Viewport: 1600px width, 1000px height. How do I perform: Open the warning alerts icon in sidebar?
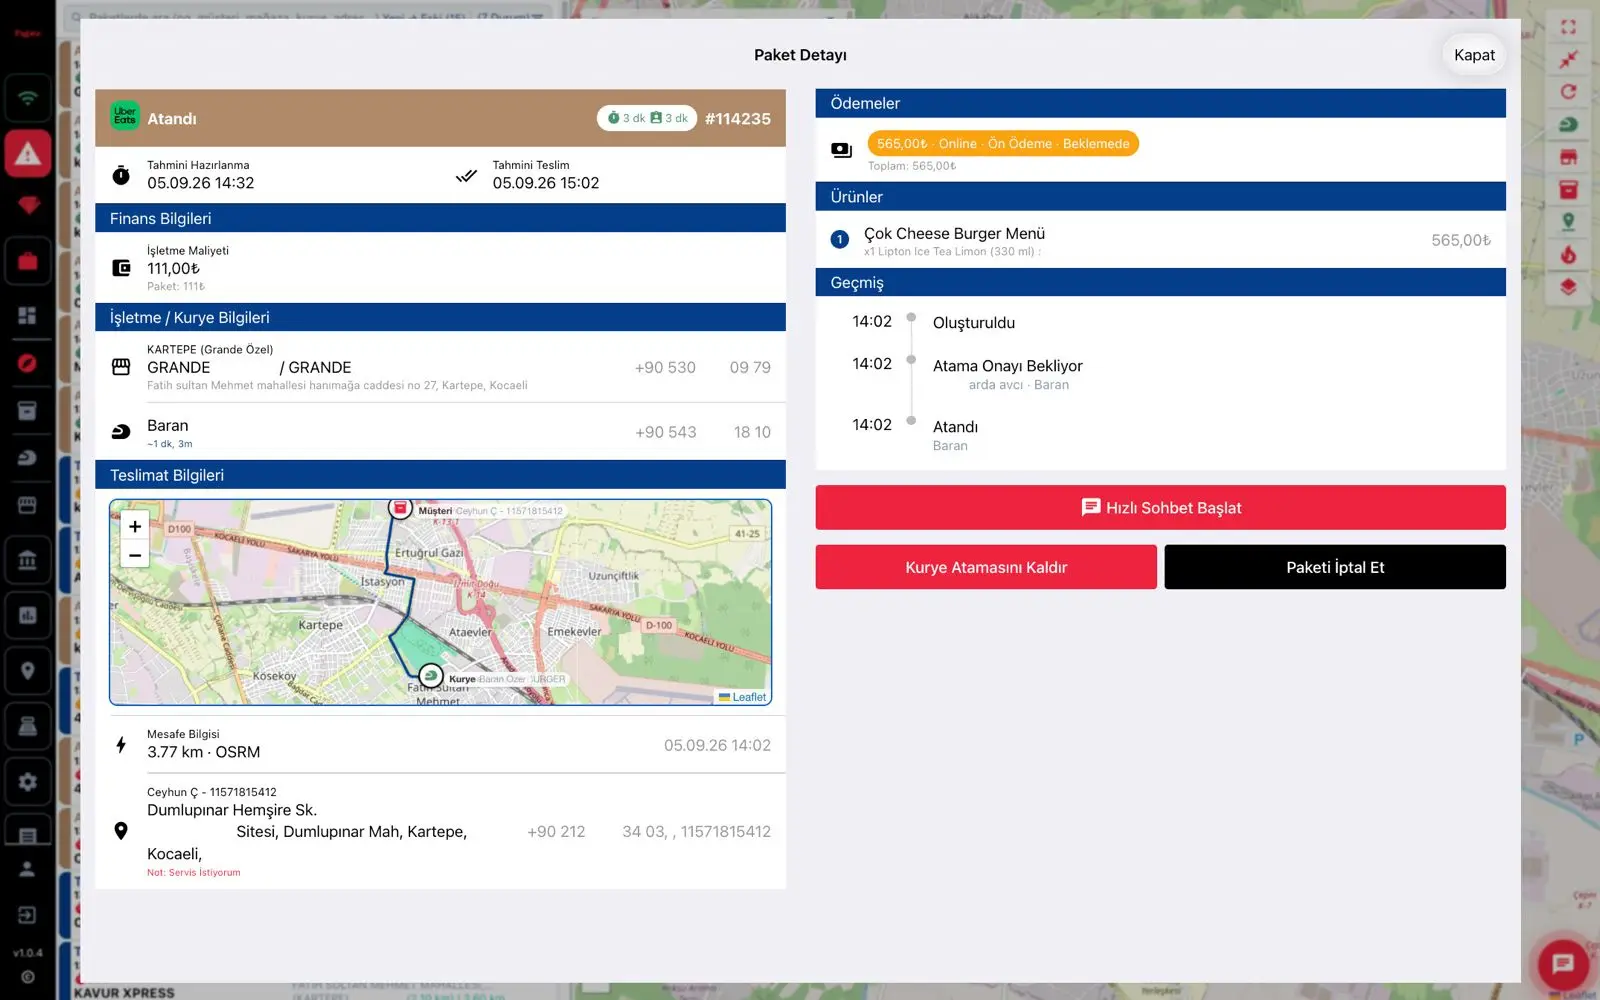coord(27,154)
